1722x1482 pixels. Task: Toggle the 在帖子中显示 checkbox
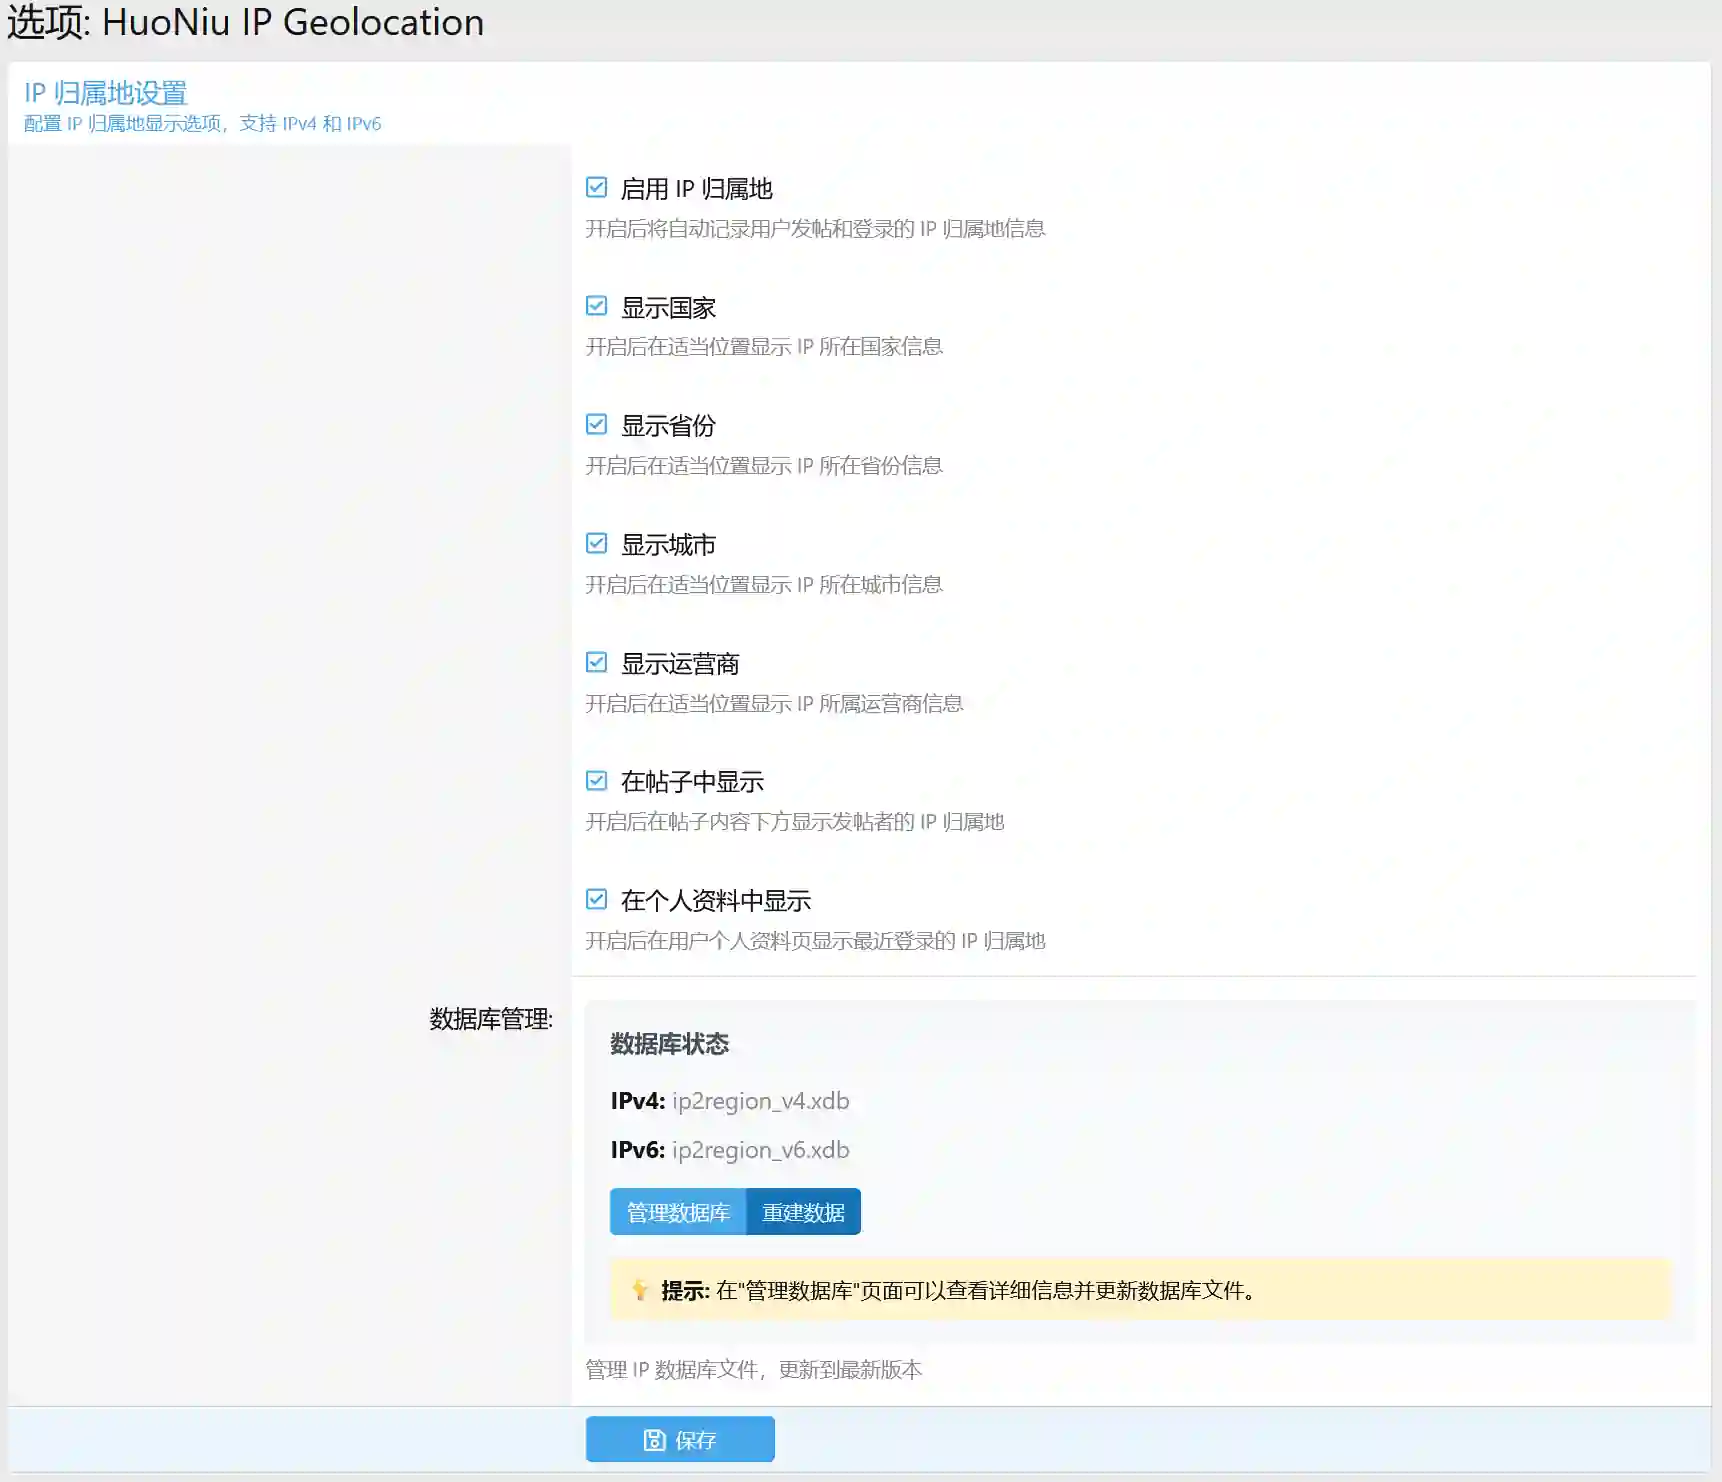597,781
